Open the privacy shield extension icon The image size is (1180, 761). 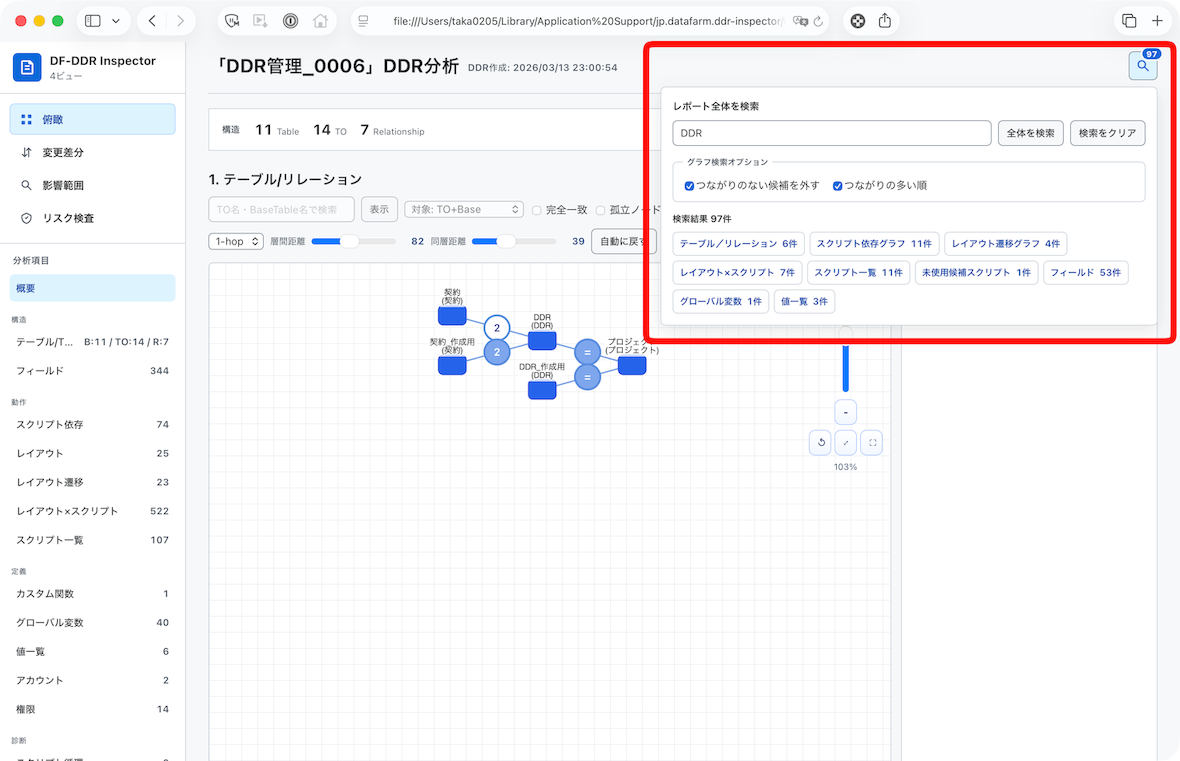tap(232, 21)
